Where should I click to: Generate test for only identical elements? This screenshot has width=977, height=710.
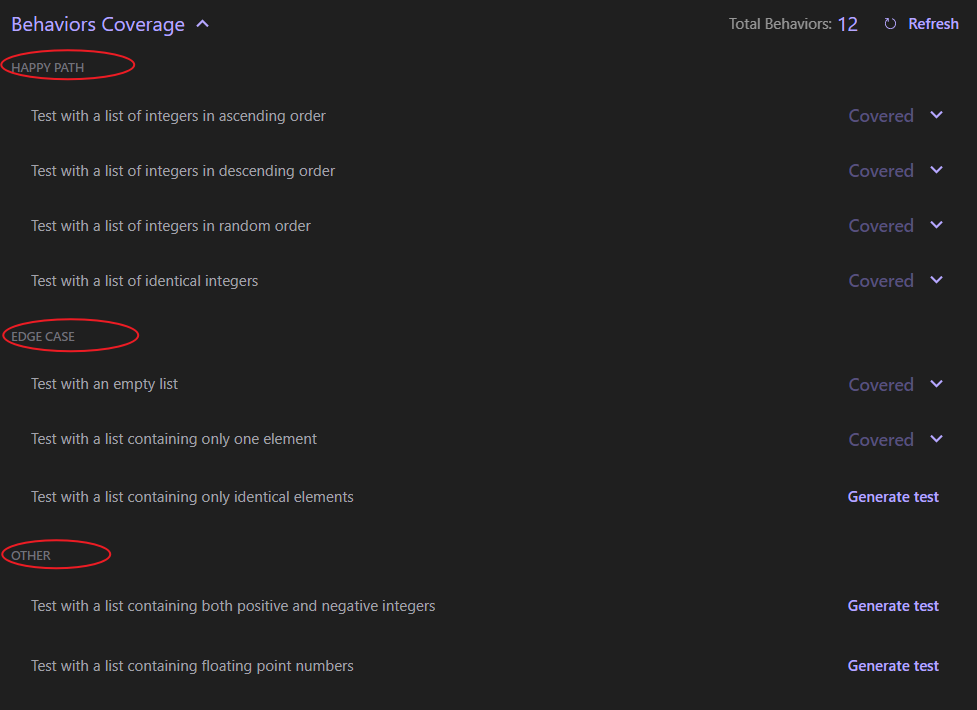pos(893,497)
